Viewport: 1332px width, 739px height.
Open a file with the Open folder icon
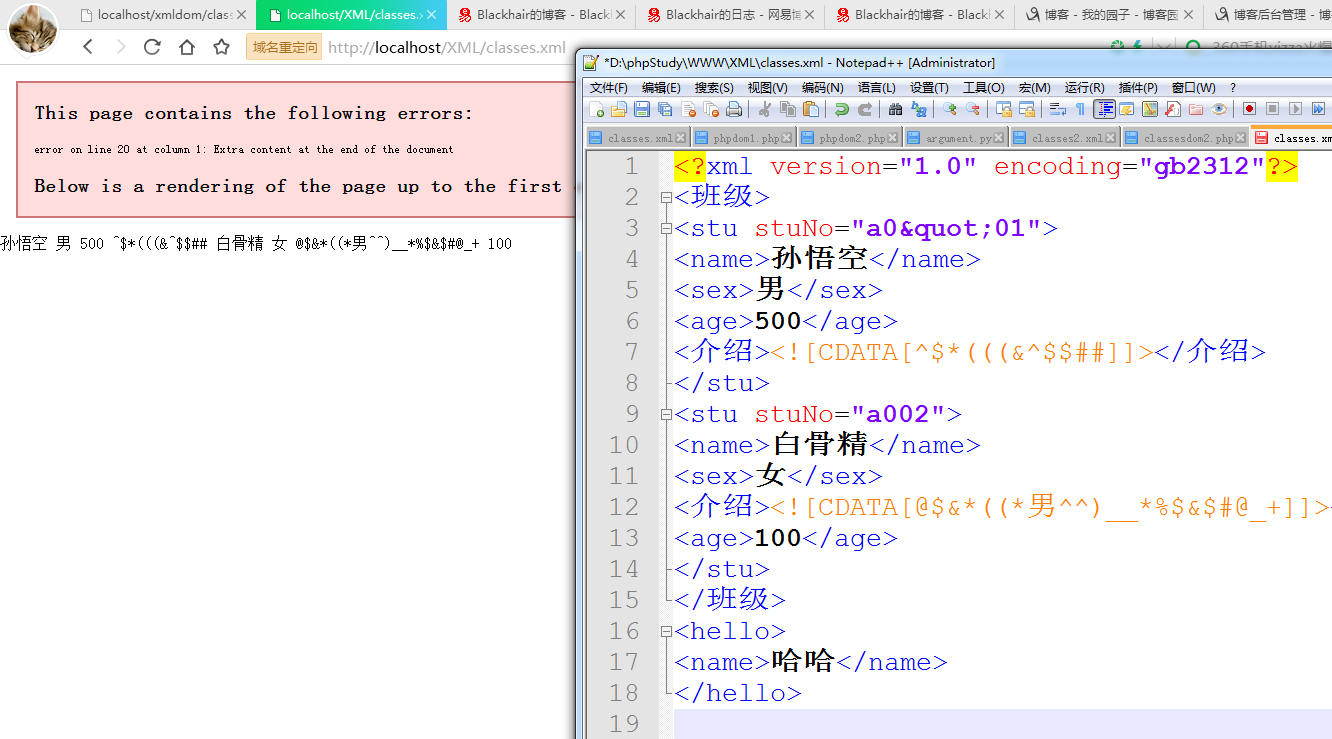click(622, 110)
